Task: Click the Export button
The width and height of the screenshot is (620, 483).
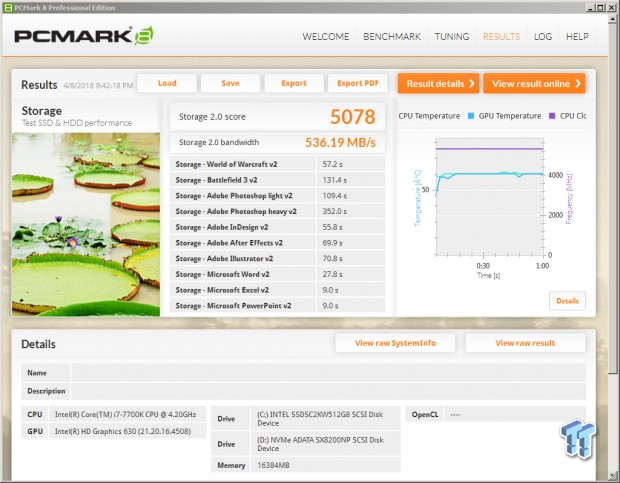Action: [294, 84]
